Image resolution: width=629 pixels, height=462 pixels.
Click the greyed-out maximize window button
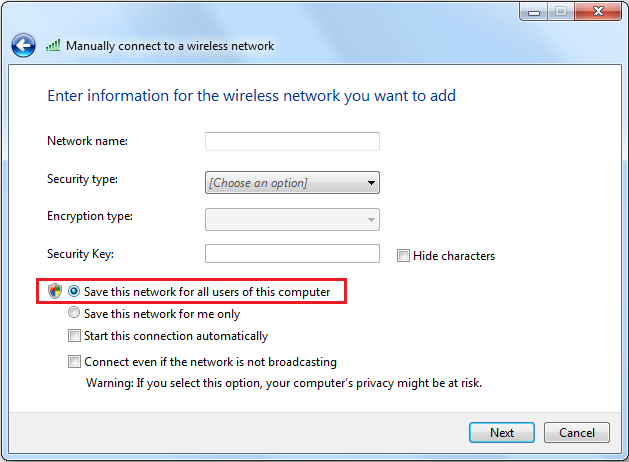[561, 12]
